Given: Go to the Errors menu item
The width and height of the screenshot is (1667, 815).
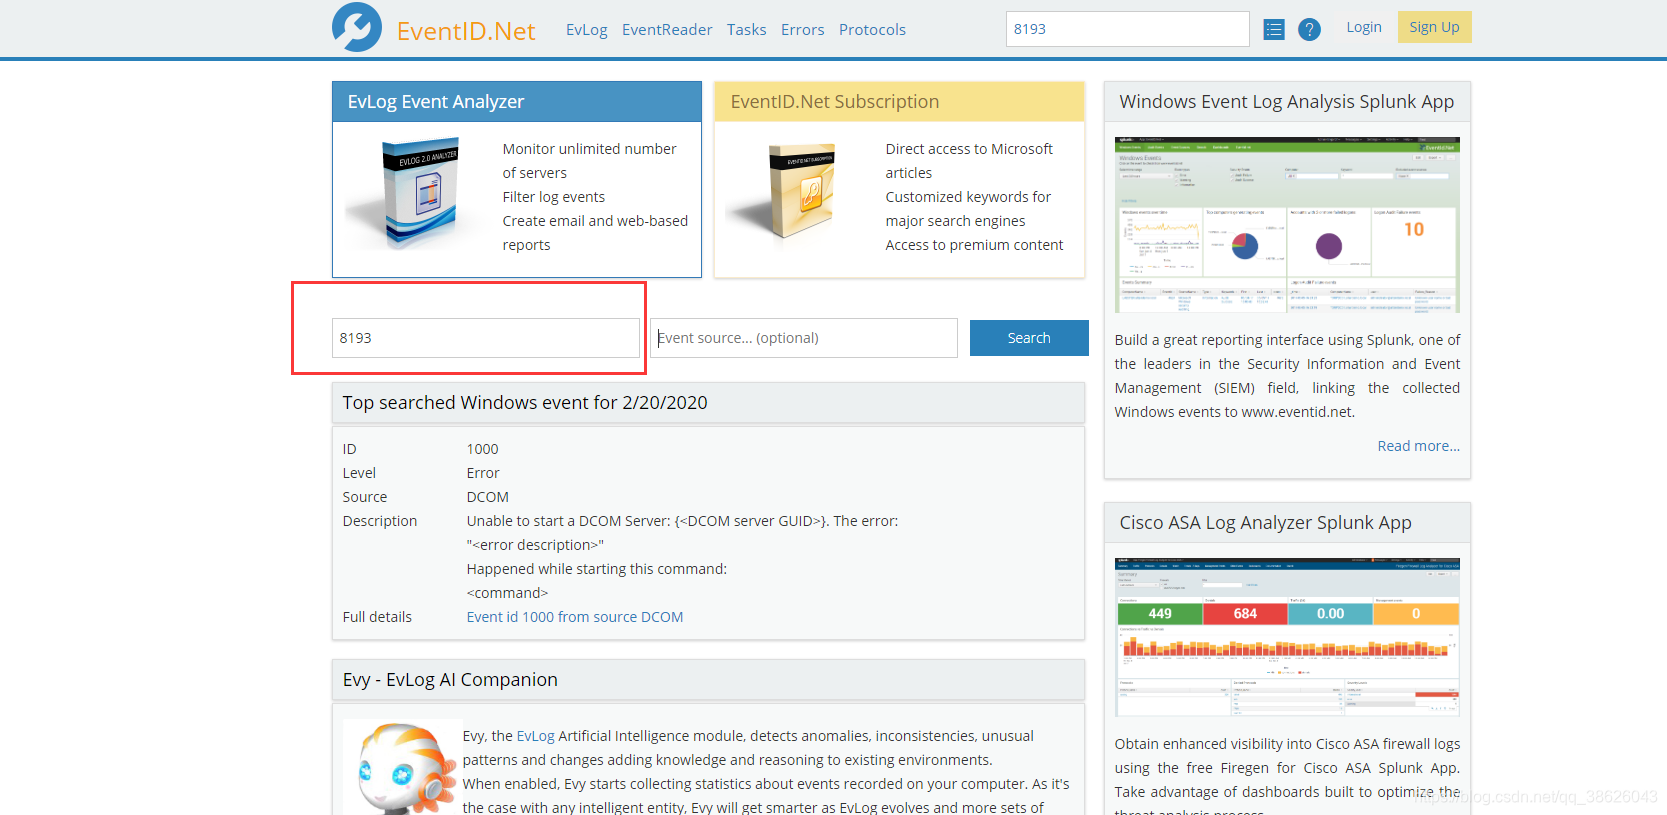Looking at the screenshot, I should point(802,30).
